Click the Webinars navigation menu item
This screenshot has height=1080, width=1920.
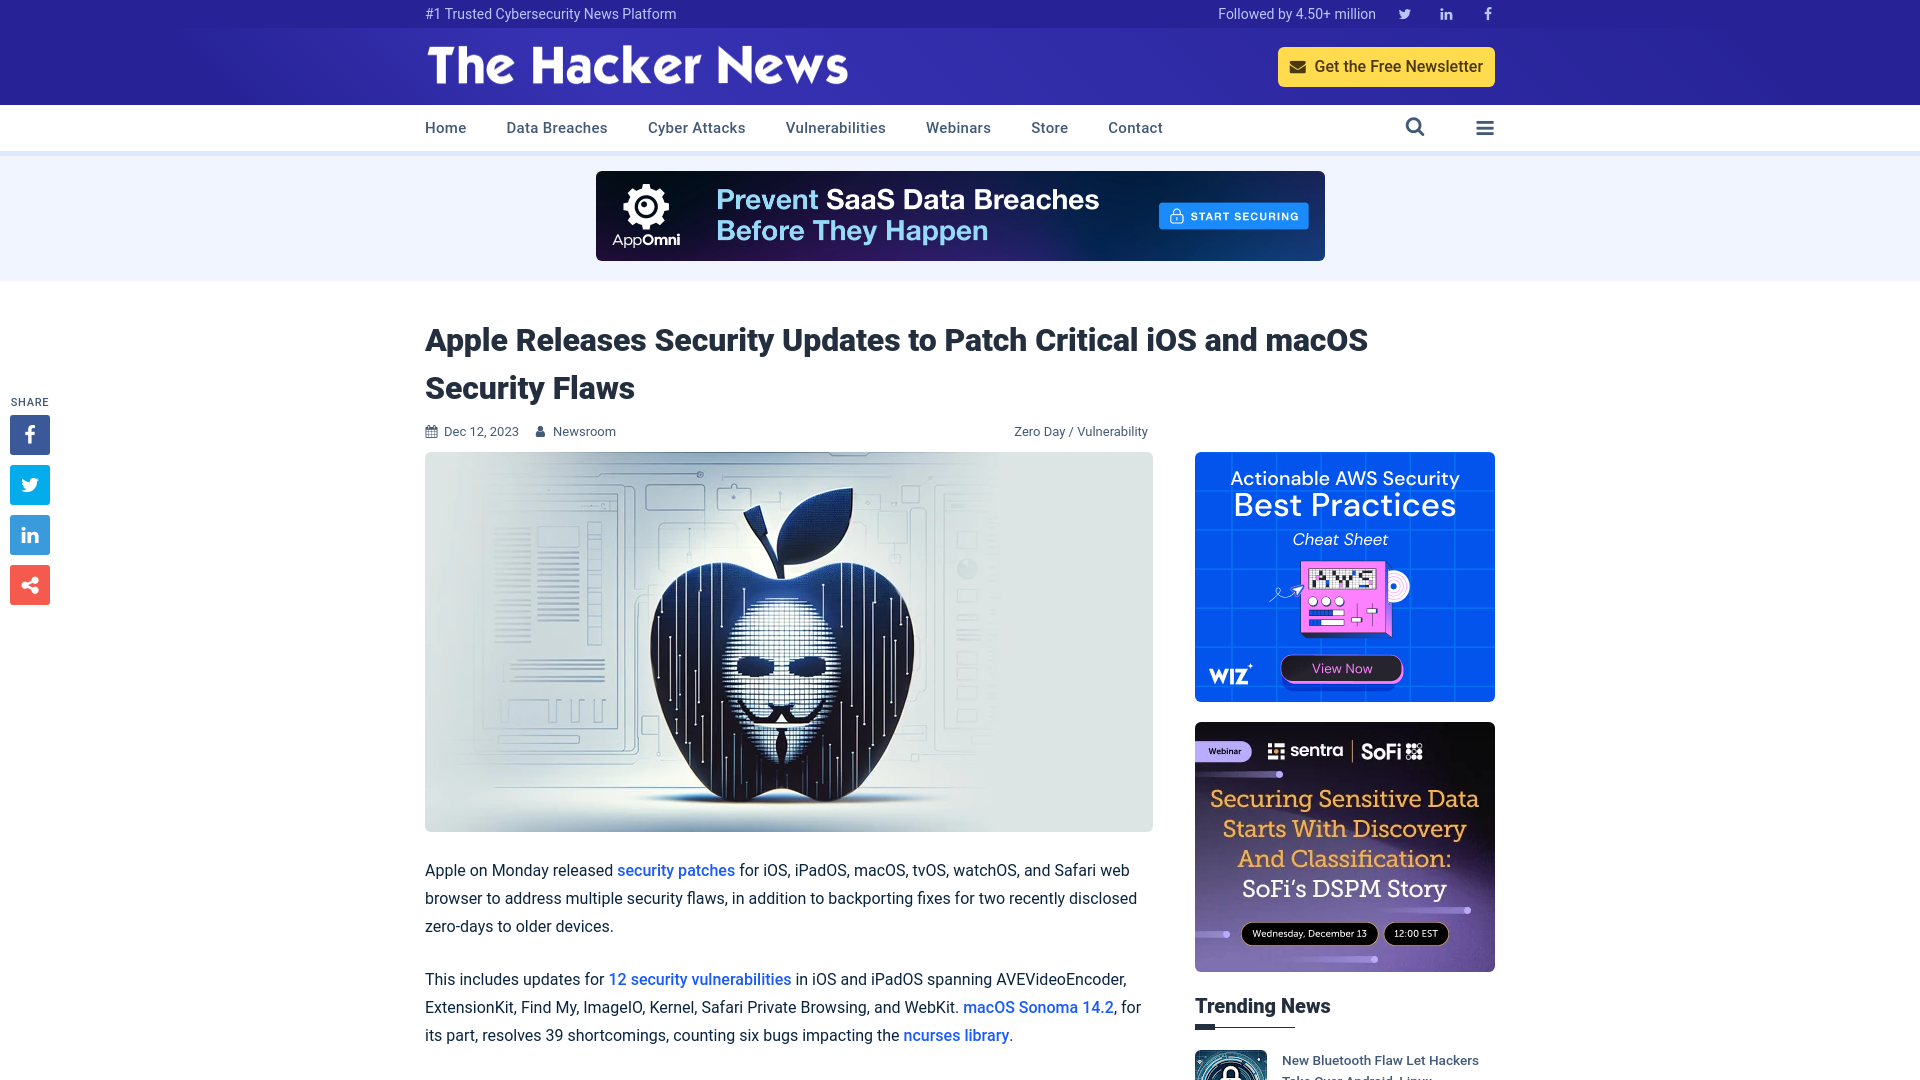(959, 128)
